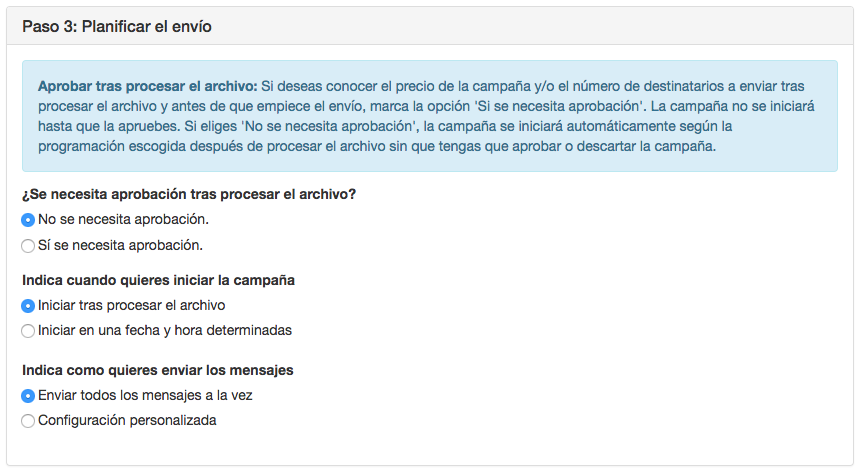The image size is (859, 475).
Task: Choose the 'Sí se necesita aprobación' radio button
Action: pyautogui.click(x=28, y=245)
